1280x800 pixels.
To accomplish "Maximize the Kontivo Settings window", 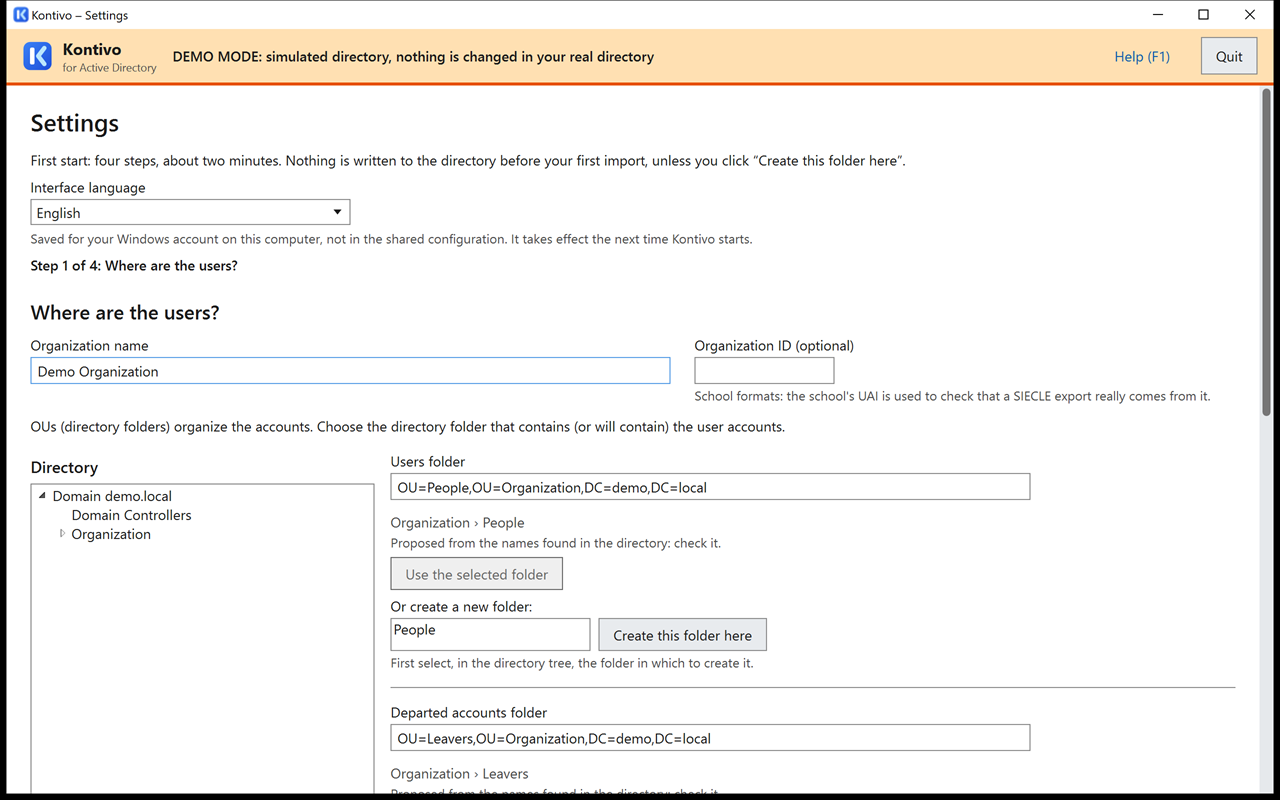I will [x=1204, y=15].
